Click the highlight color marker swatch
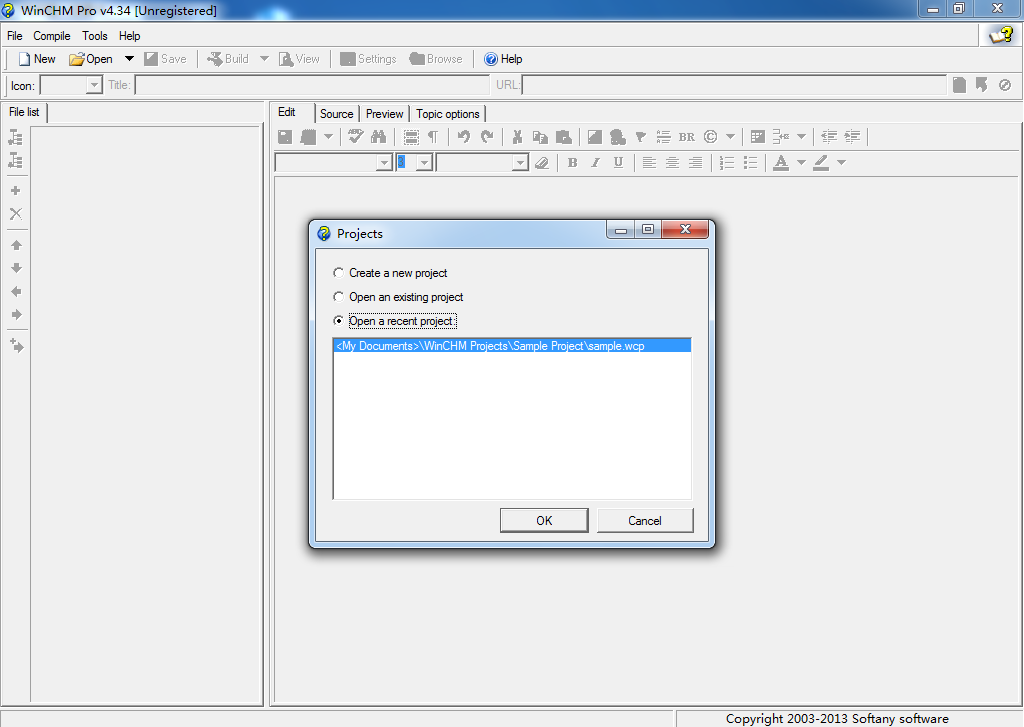The height and width of the screenshot is (727, 1024). (x=822, y=163)
